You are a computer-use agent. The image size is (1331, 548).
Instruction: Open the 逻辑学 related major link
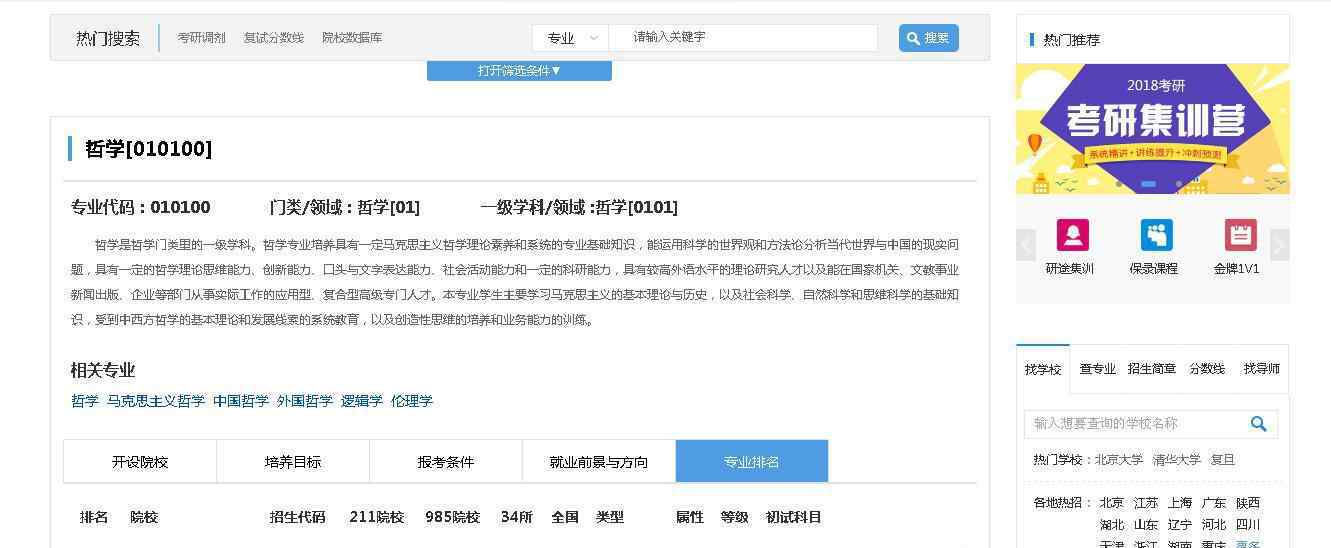click(361, 401)
